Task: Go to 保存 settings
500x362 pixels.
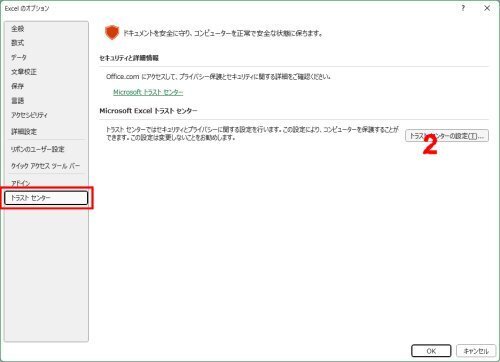Action: point(18,86)
